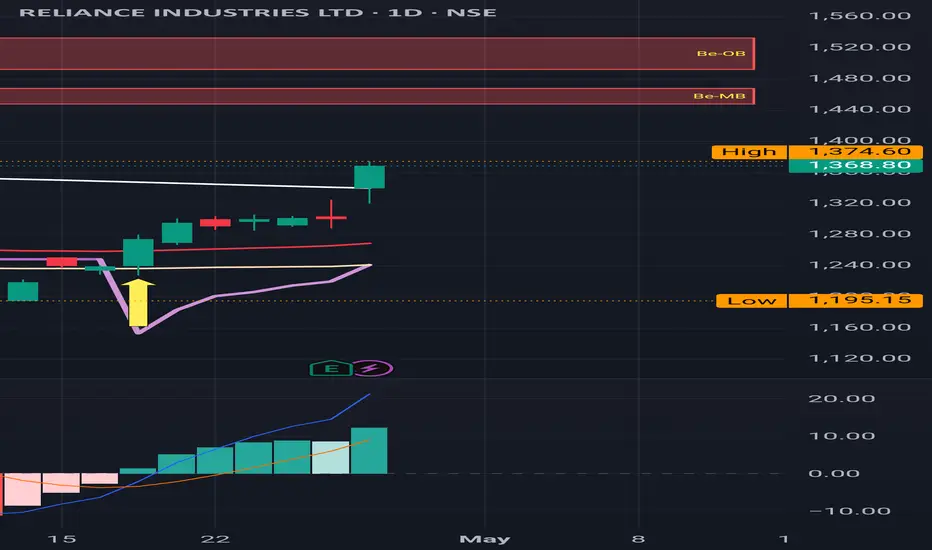Click the 1,240.00 price axis label
Viewport: 932px width, 550px height.
pos(859,265)
